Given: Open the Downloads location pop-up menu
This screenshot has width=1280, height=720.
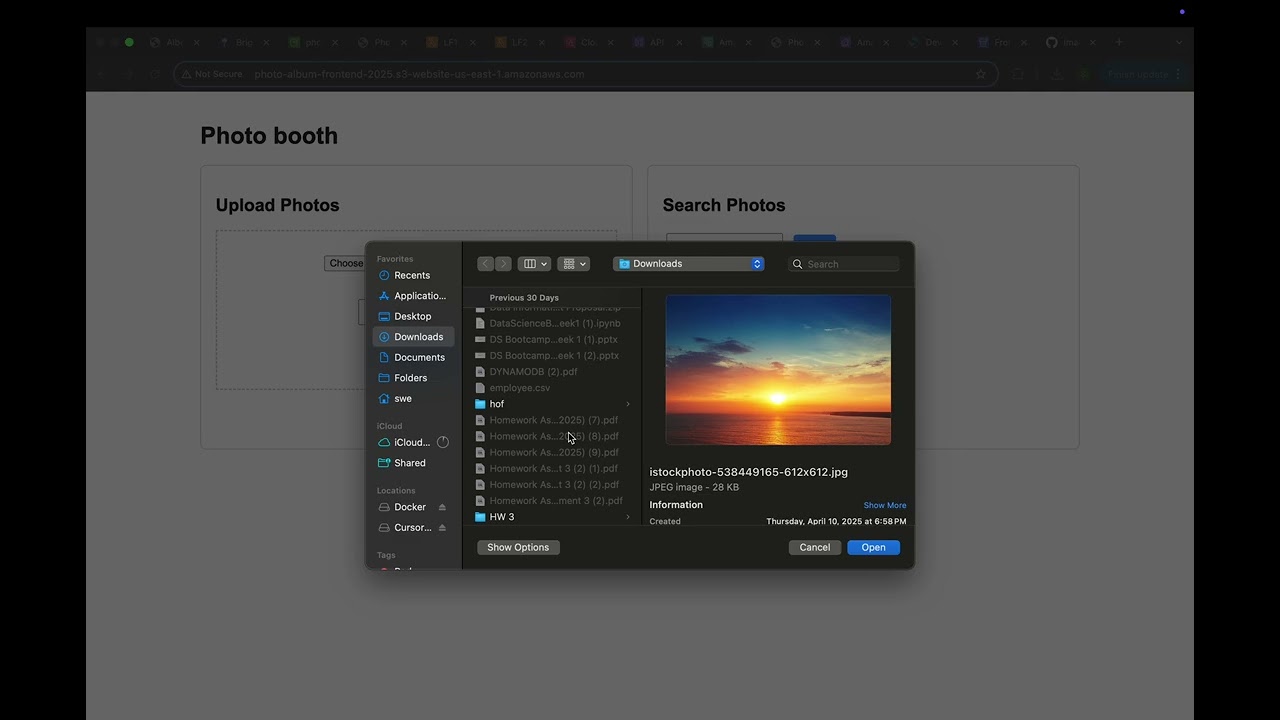Looking at the screenshot, I should [689, 264].
